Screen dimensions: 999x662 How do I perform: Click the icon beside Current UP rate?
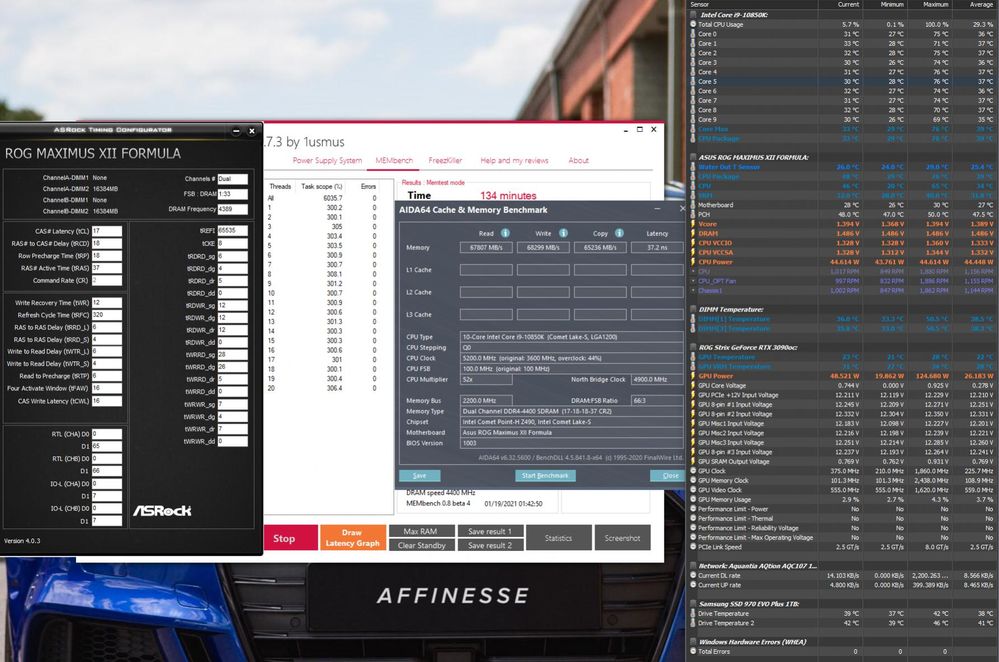tap(693, 585)
